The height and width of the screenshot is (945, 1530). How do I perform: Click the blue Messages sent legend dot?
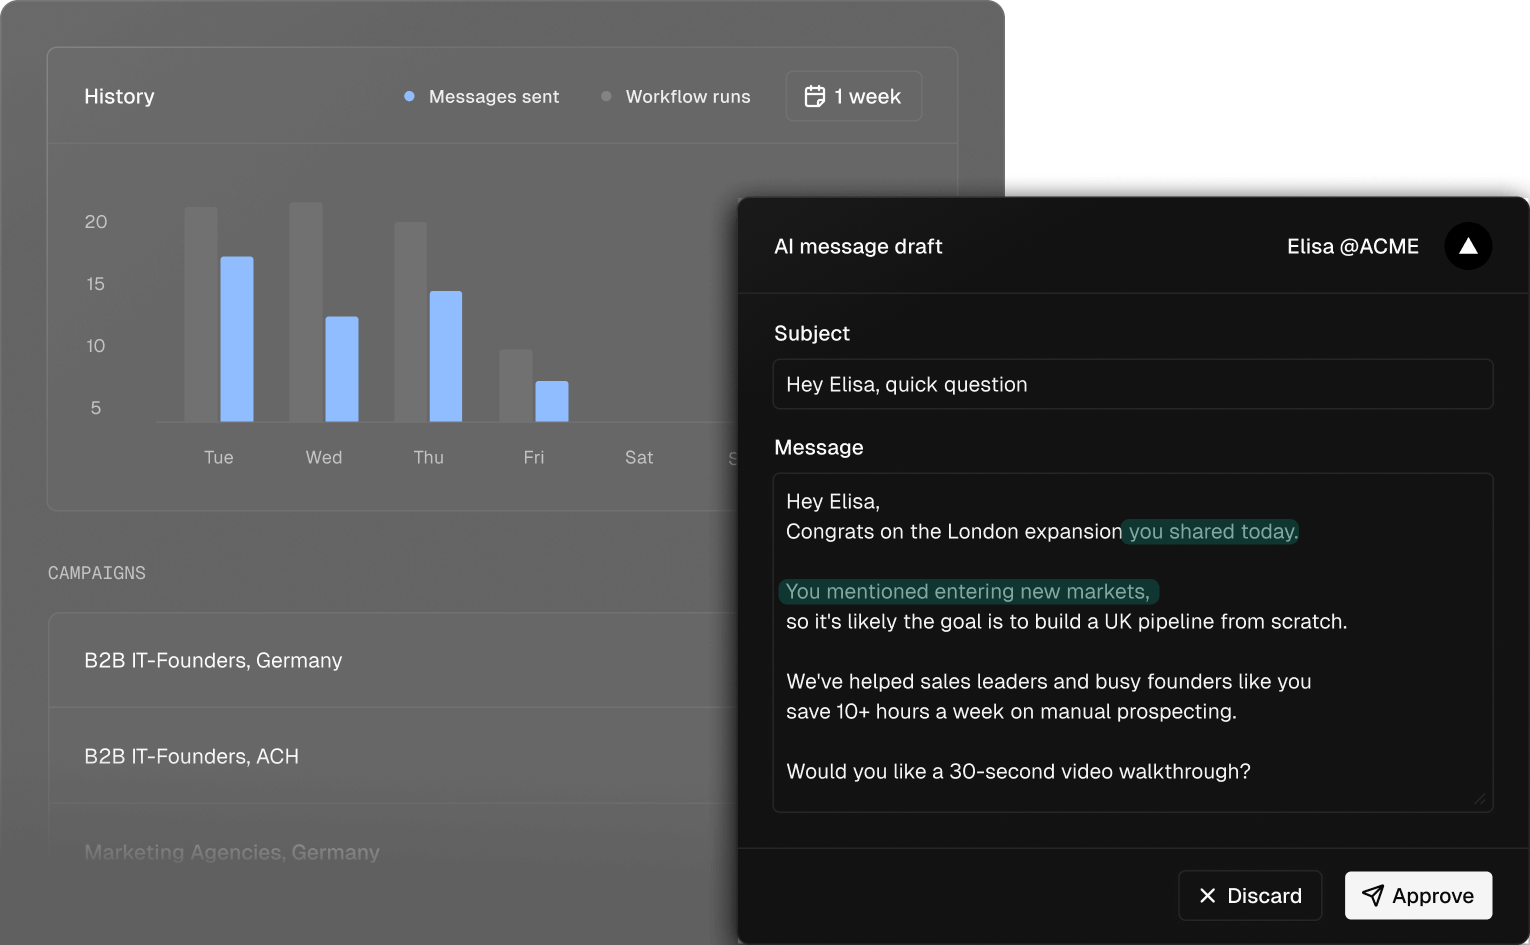pyautogui.click(x=409, y=96)
